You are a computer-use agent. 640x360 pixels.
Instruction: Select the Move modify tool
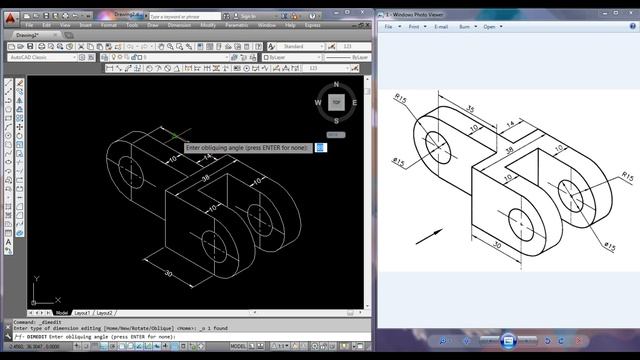pos(20,127)
